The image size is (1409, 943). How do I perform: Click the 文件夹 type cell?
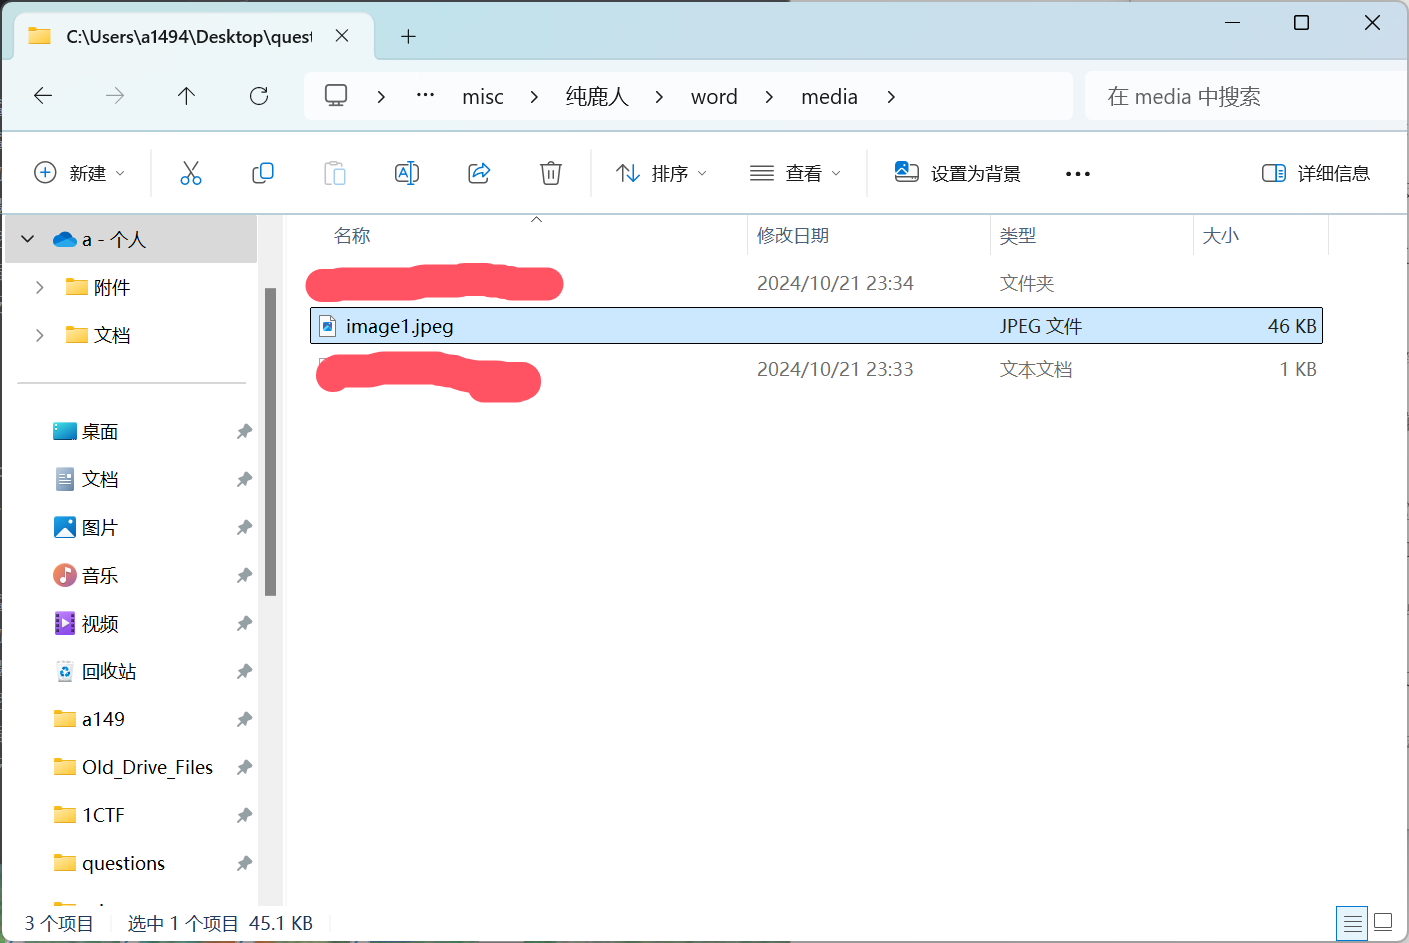tap(1027, 283)
